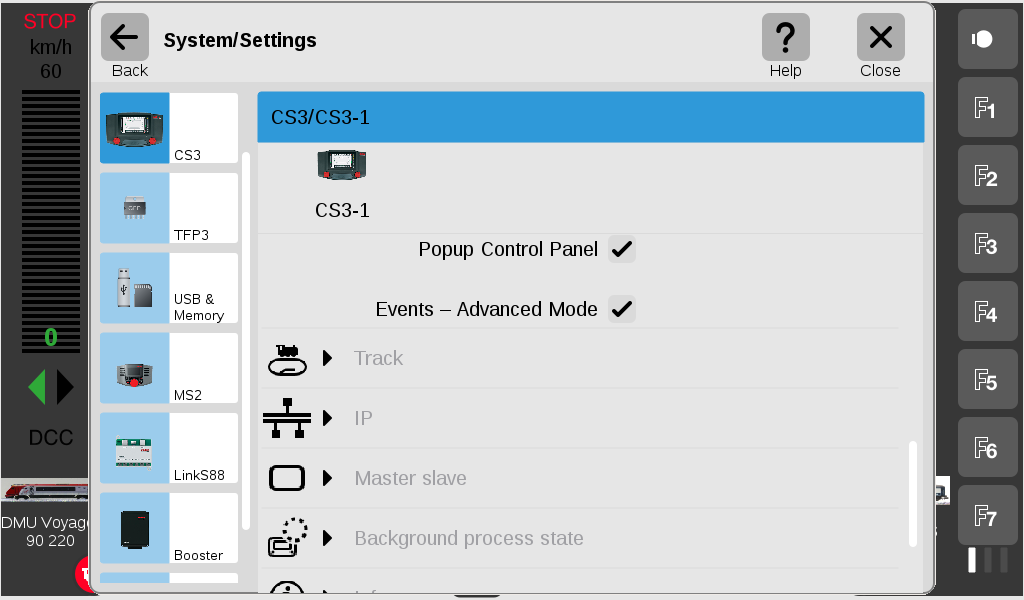The width and height of the screenshot is (1024, 600).
Task: Disable Popup Control Panel checkbox
Action: coord(622,249)
